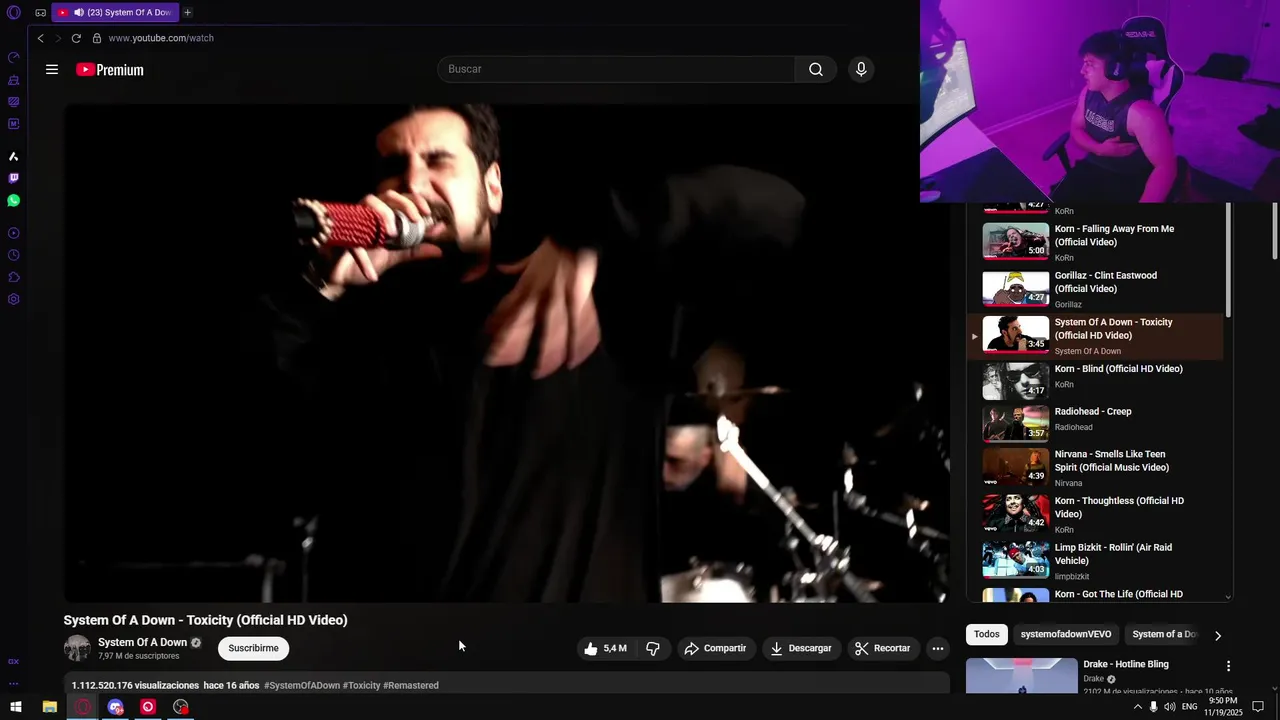Open more actions three-dot menu under video
Image resolution: width=1280 pixels, height=720 pixels.
tap(938, 648)
